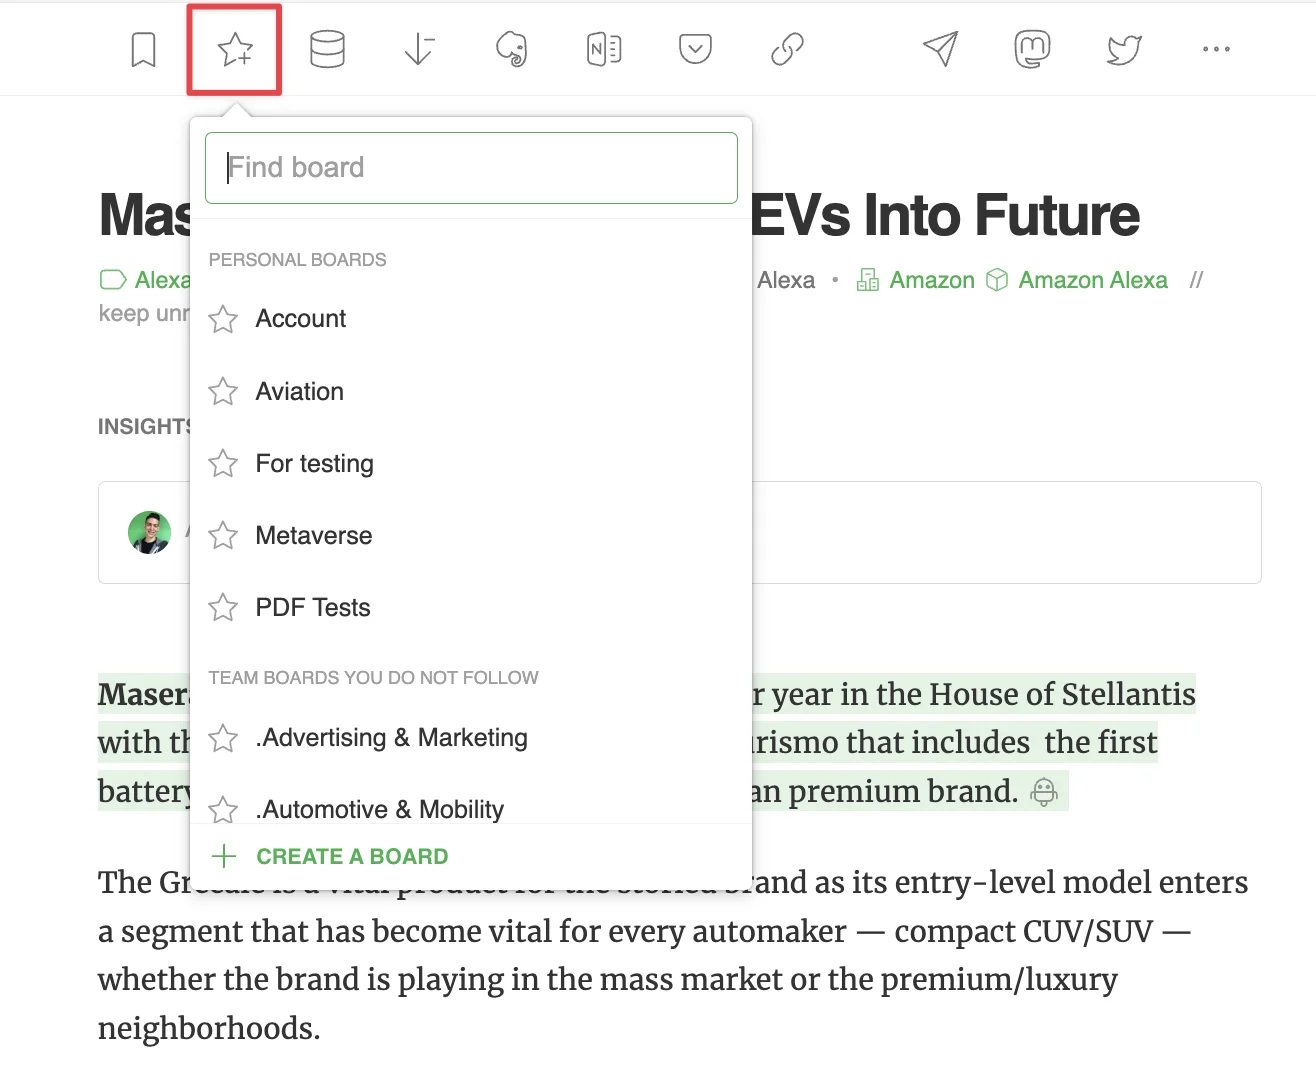Open the Amazon company link
The height and width of the screenshot is (1086, 1316).
tap(932, 280)
